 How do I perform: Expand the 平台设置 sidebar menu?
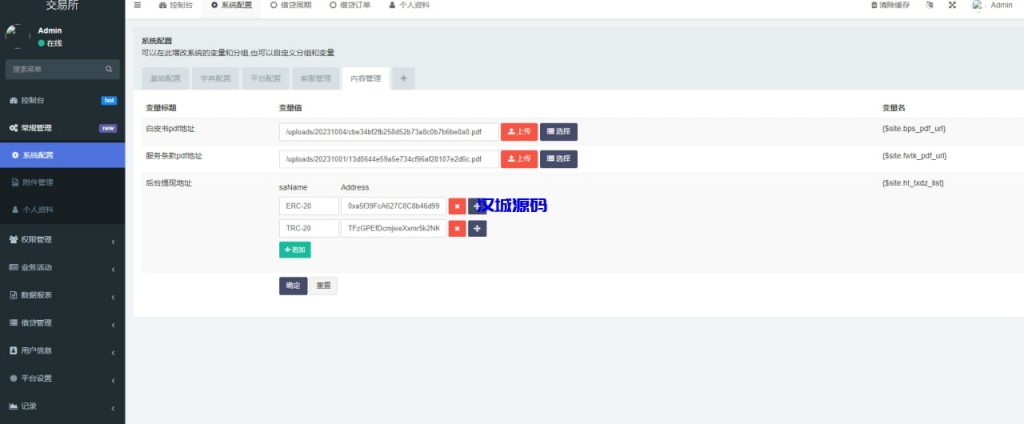point(62,378)
